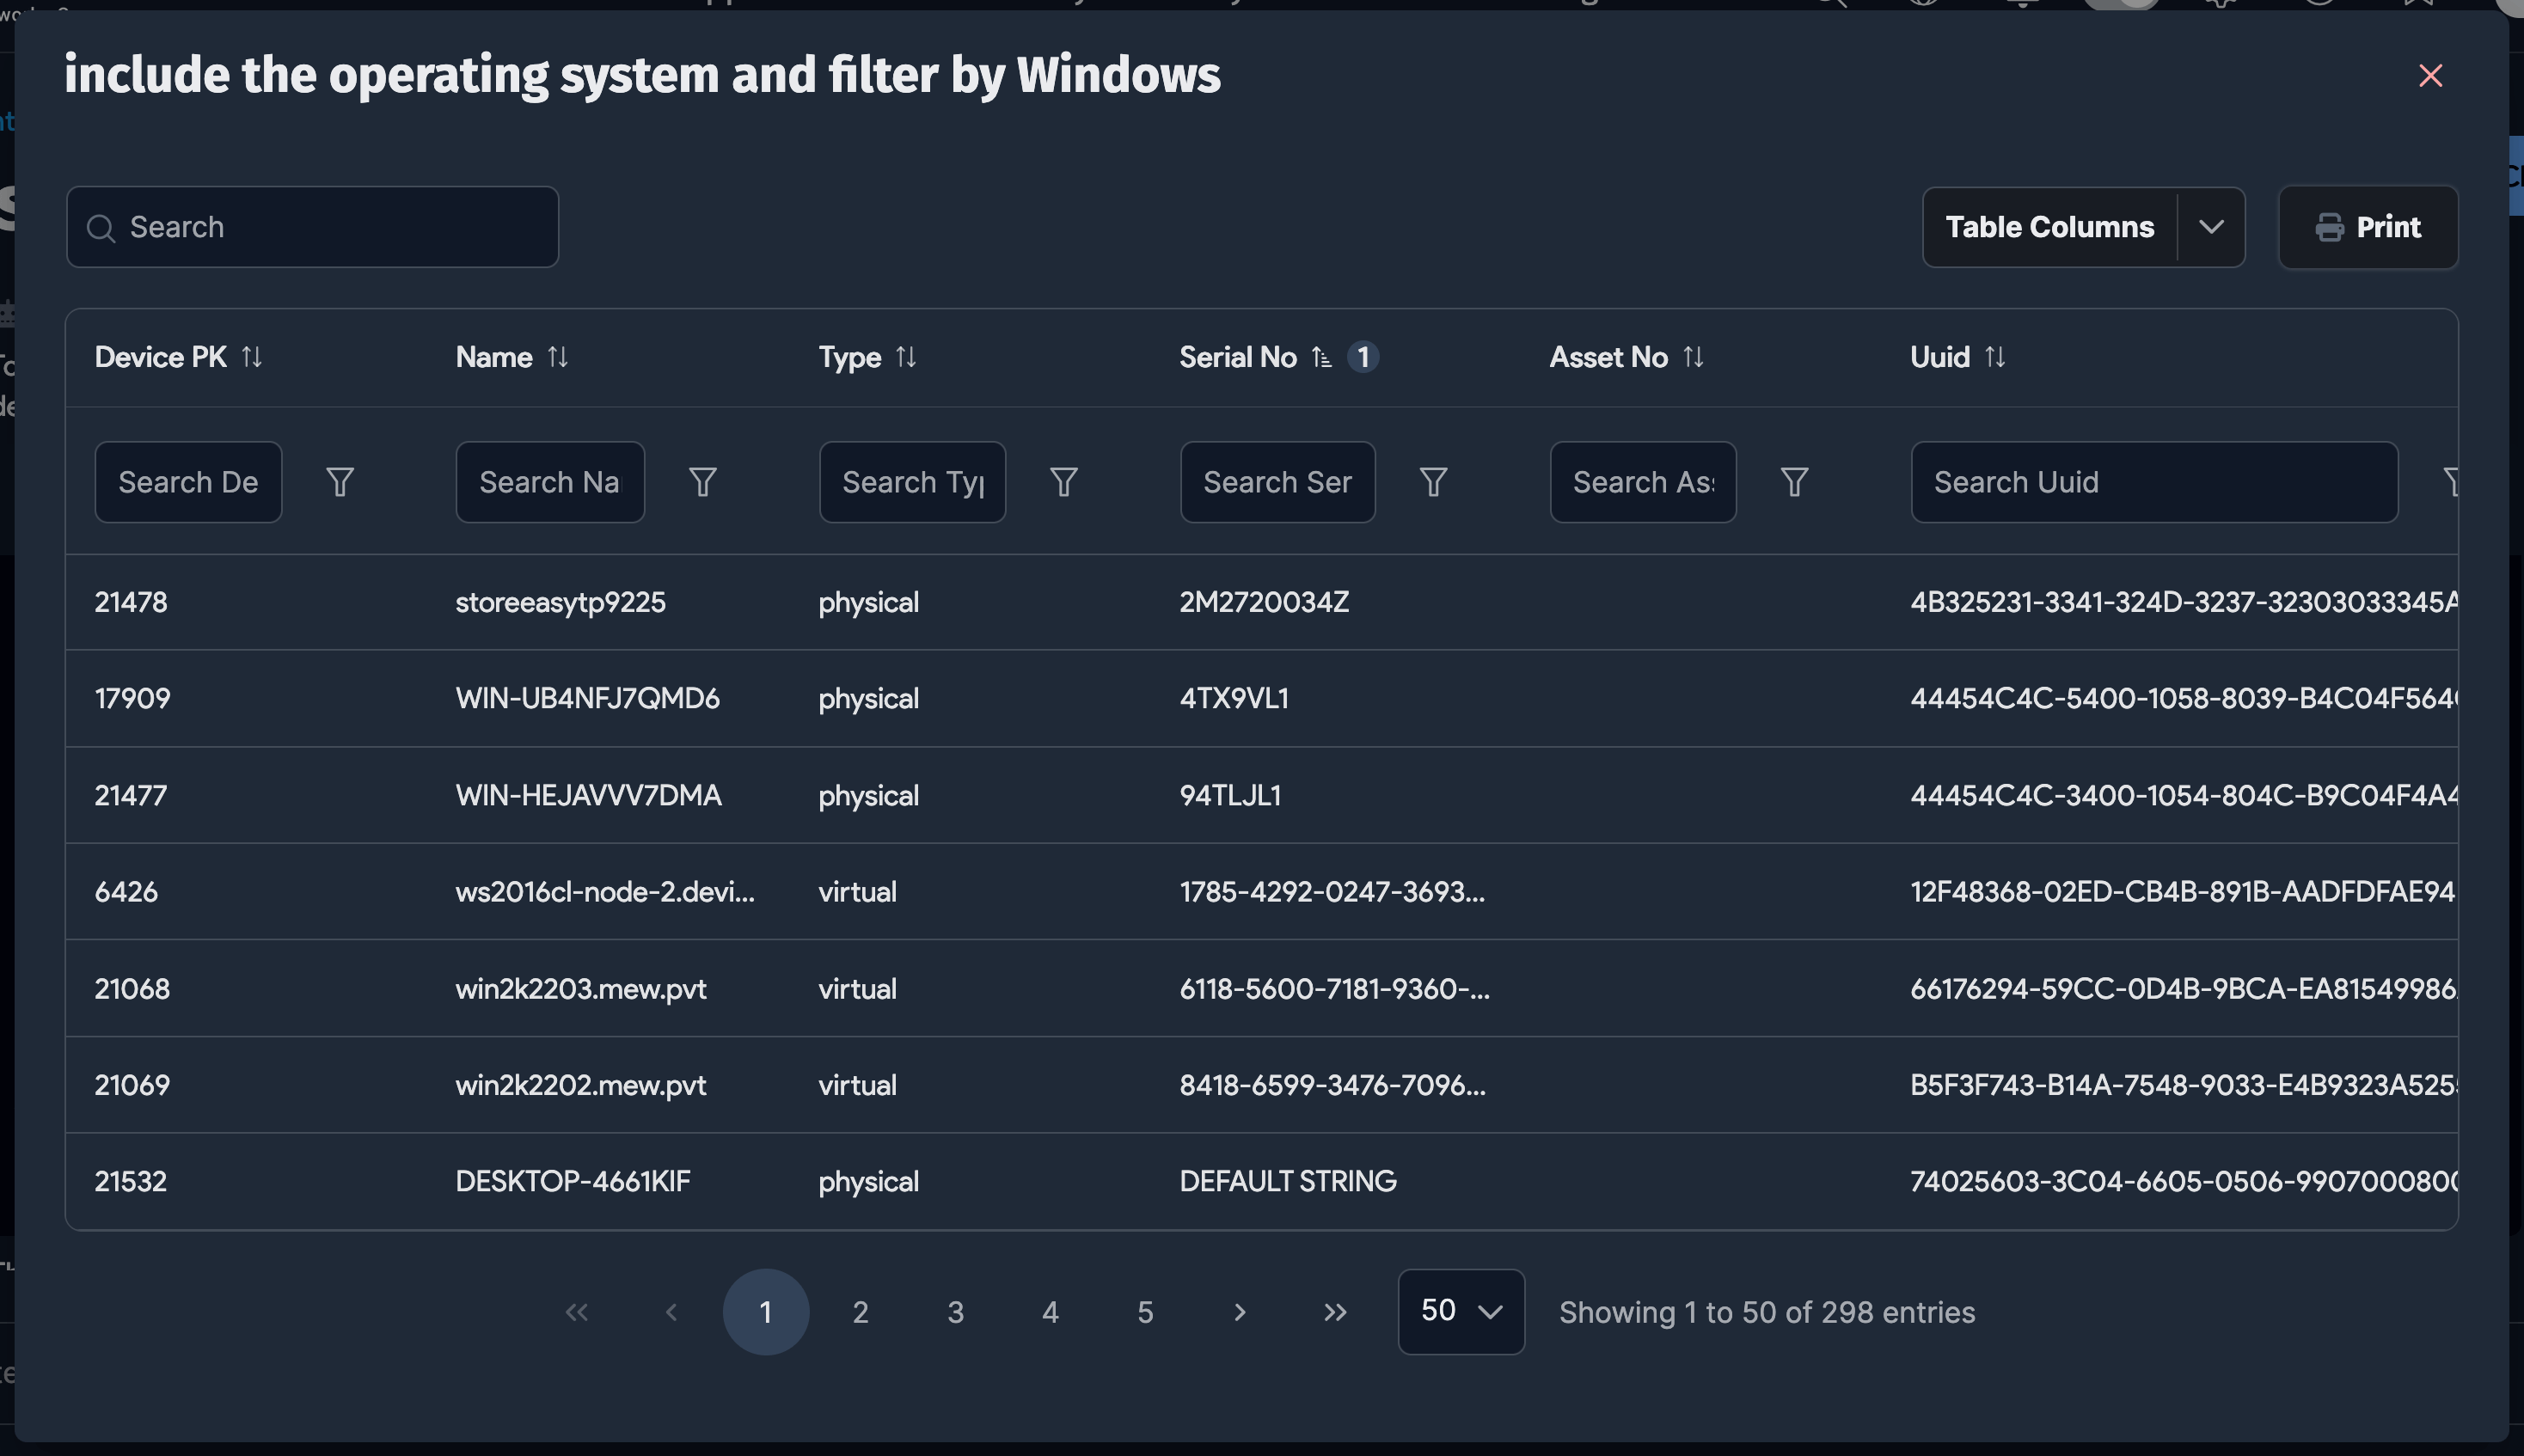Screen dimensions: 2524x1456
Task: Open filter menu for Device PK
Action: pyautogui.click(x=340, y=482)
